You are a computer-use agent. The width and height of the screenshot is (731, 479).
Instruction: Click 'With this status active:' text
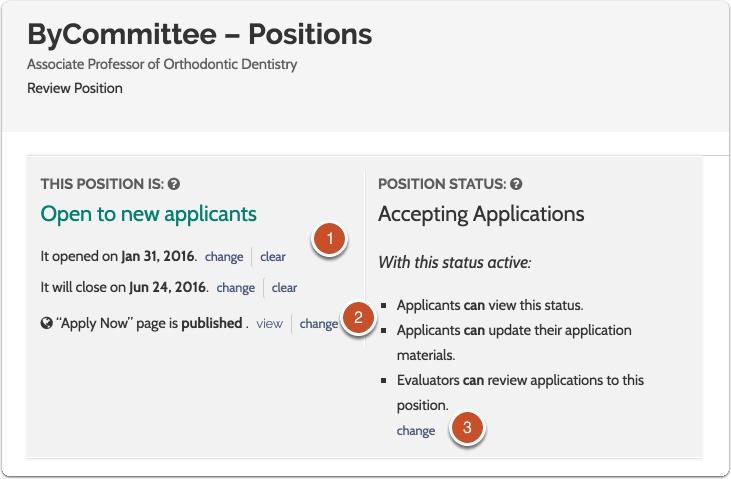pyautogui.click(x=455, y=262)
